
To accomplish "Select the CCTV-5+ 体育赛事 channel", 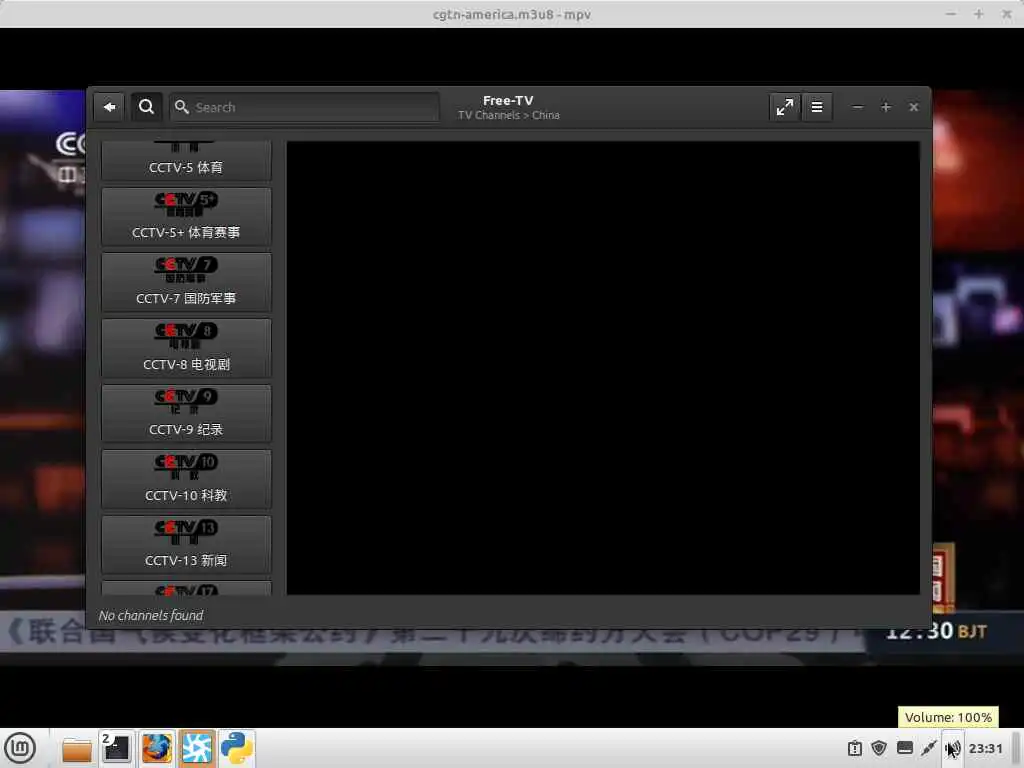I will coord(186,217).
